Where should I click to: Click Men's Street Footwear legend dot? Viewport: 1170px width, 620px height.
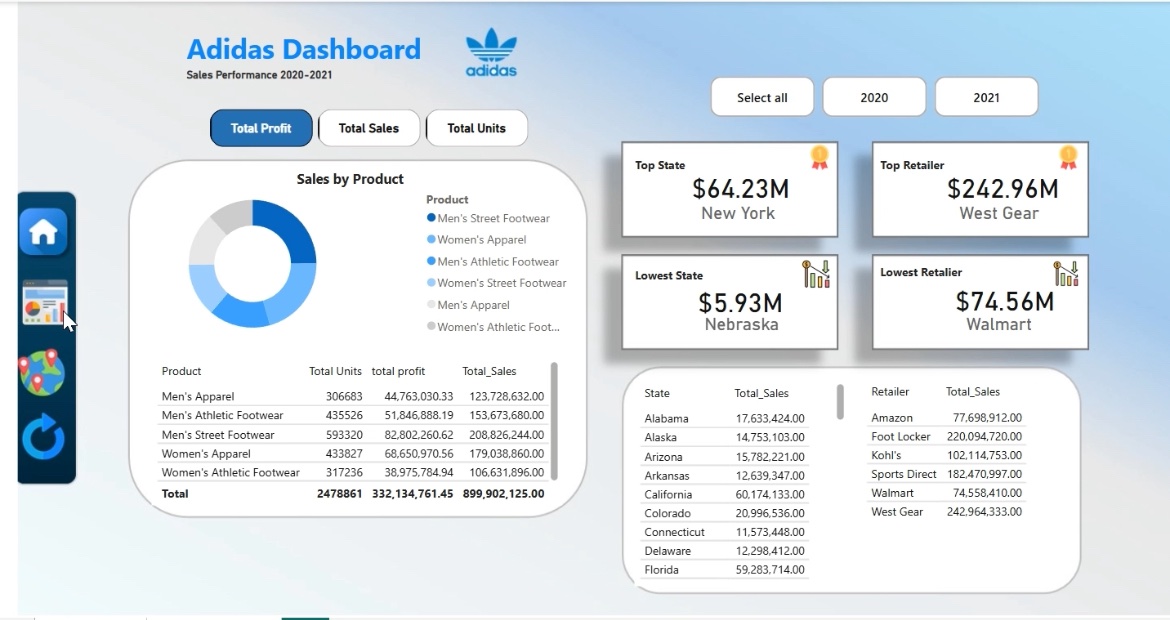pos(431,218)
